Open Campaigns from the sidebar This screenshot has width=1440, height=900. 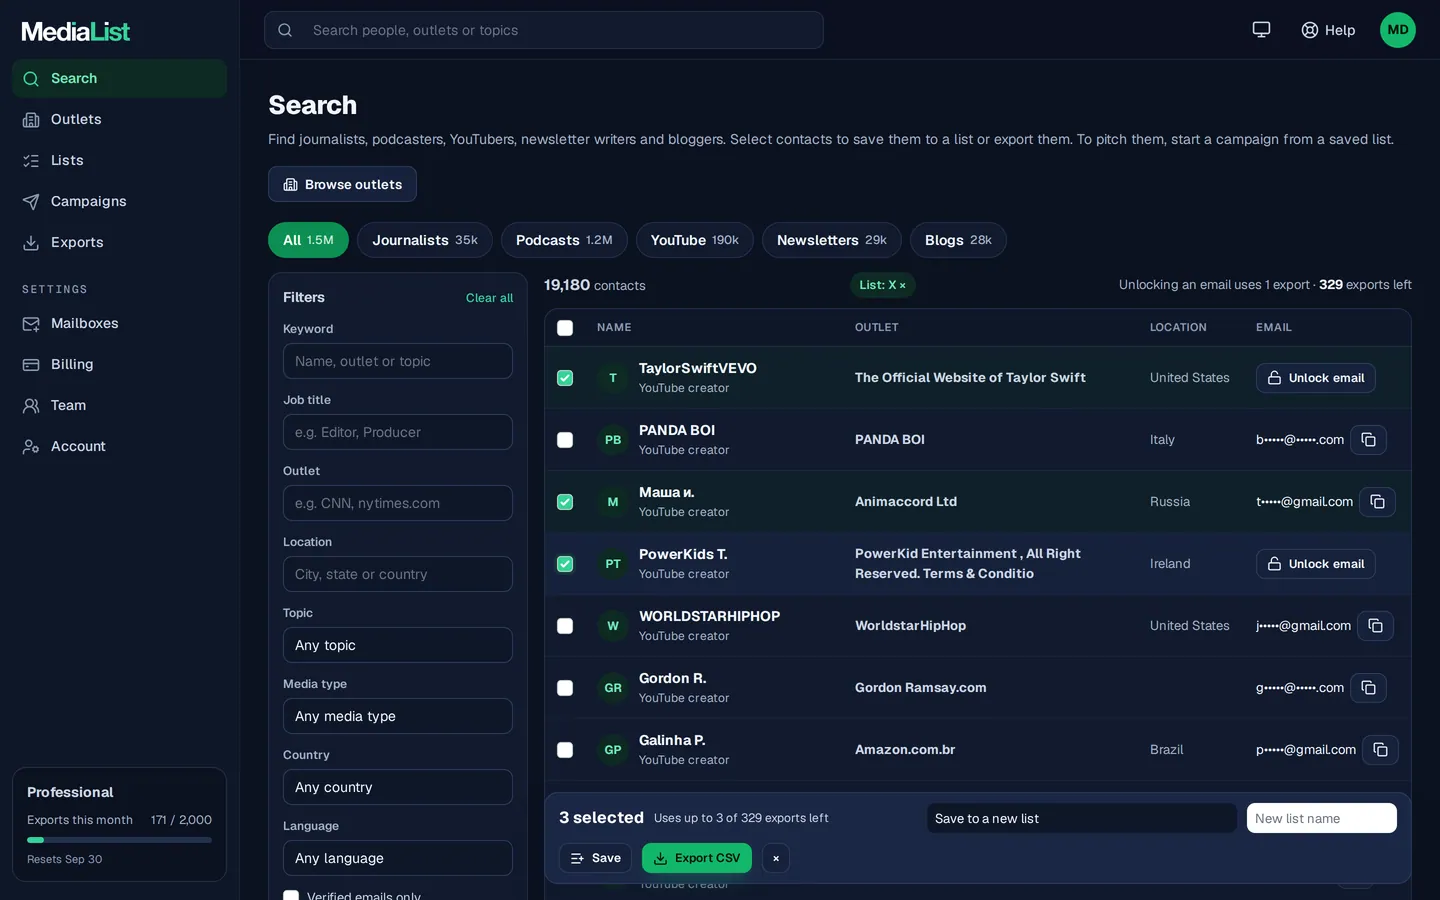pos(119,201)
